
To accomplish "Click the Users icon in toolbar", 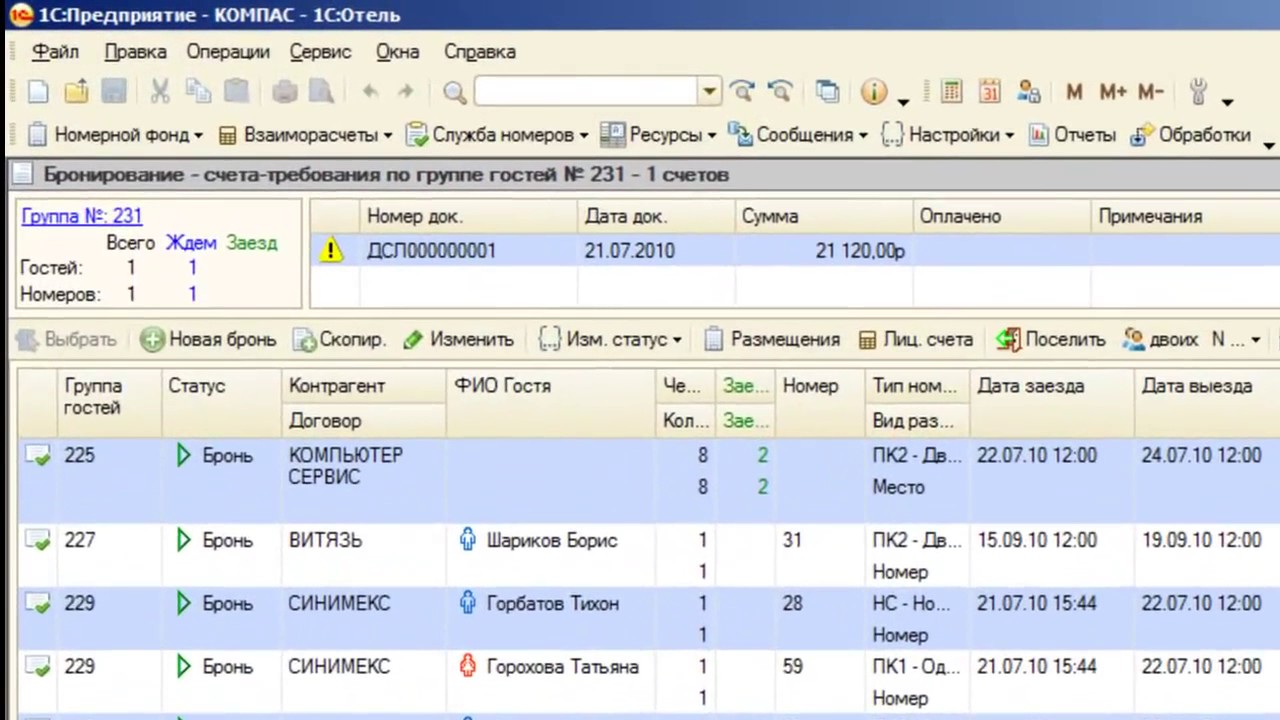I will (x=1028, y=92).
